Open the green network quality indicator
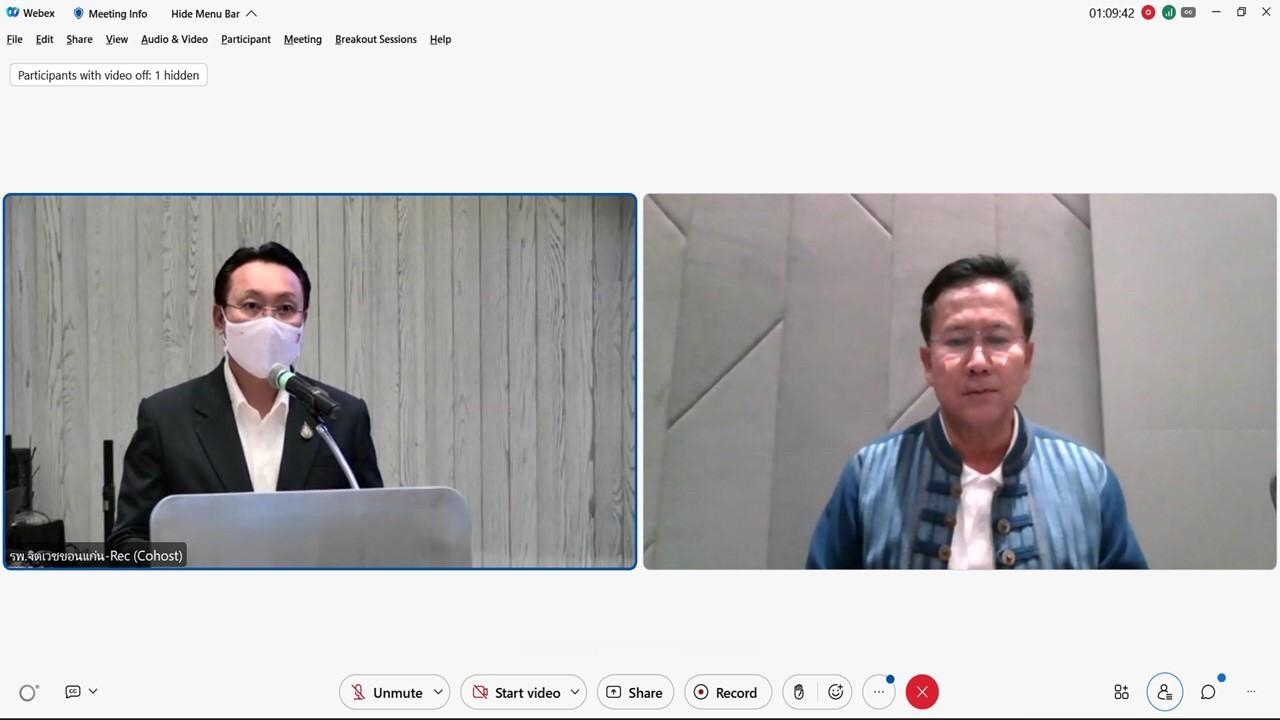The width and height of the screenshot is (1280, 720). 1168,13
